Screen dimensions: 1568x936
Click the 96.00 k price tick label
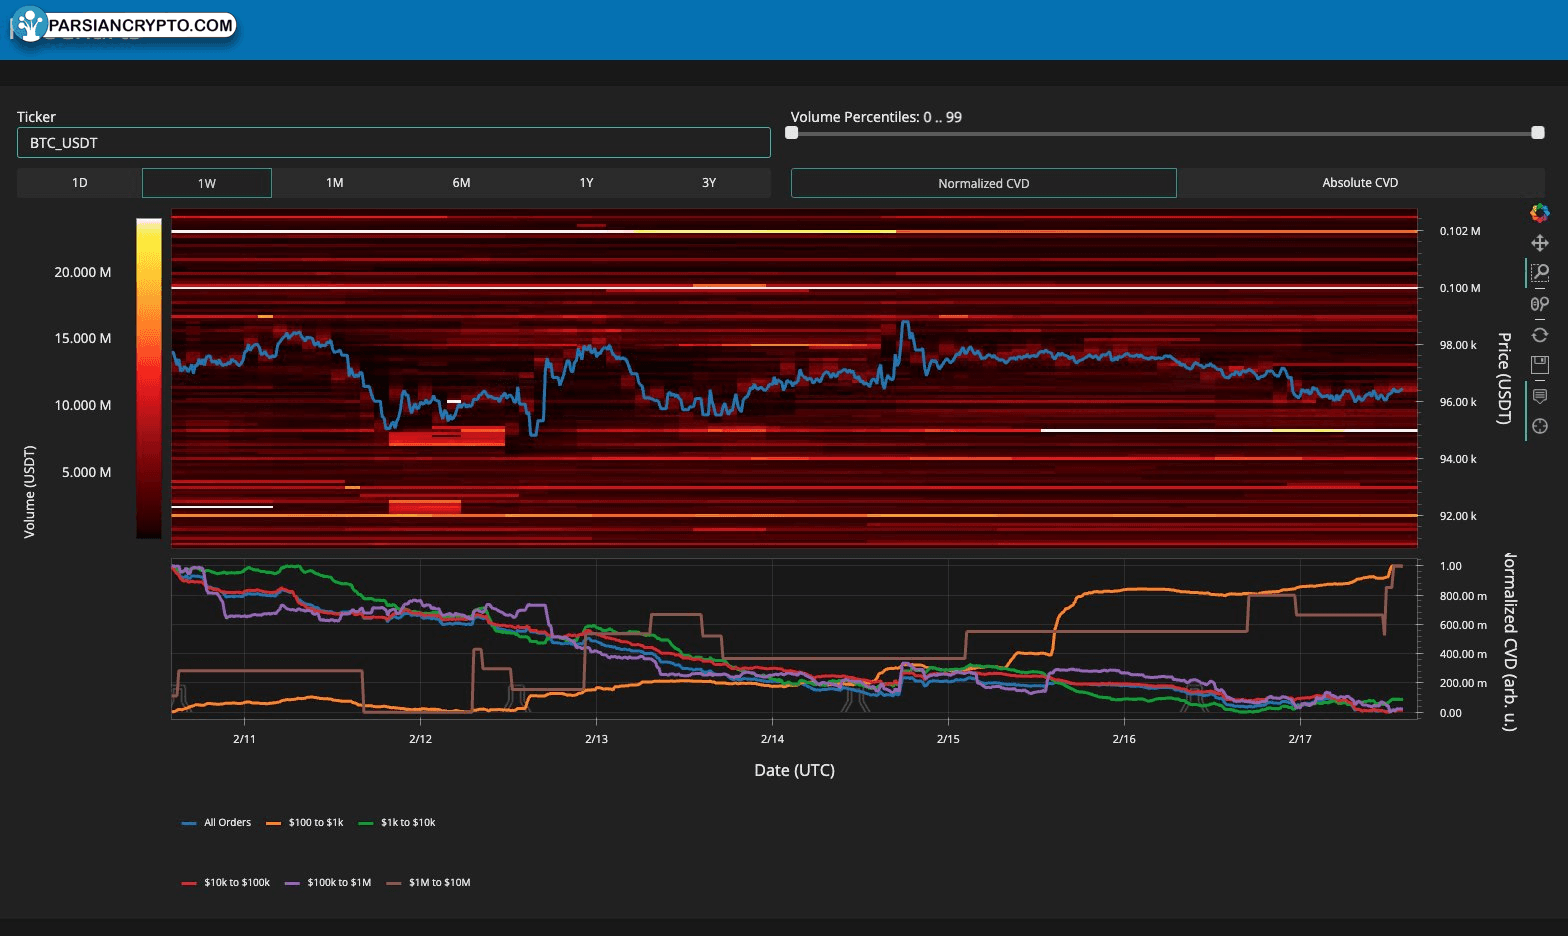pyautogui.click(x=1458, y=402)
